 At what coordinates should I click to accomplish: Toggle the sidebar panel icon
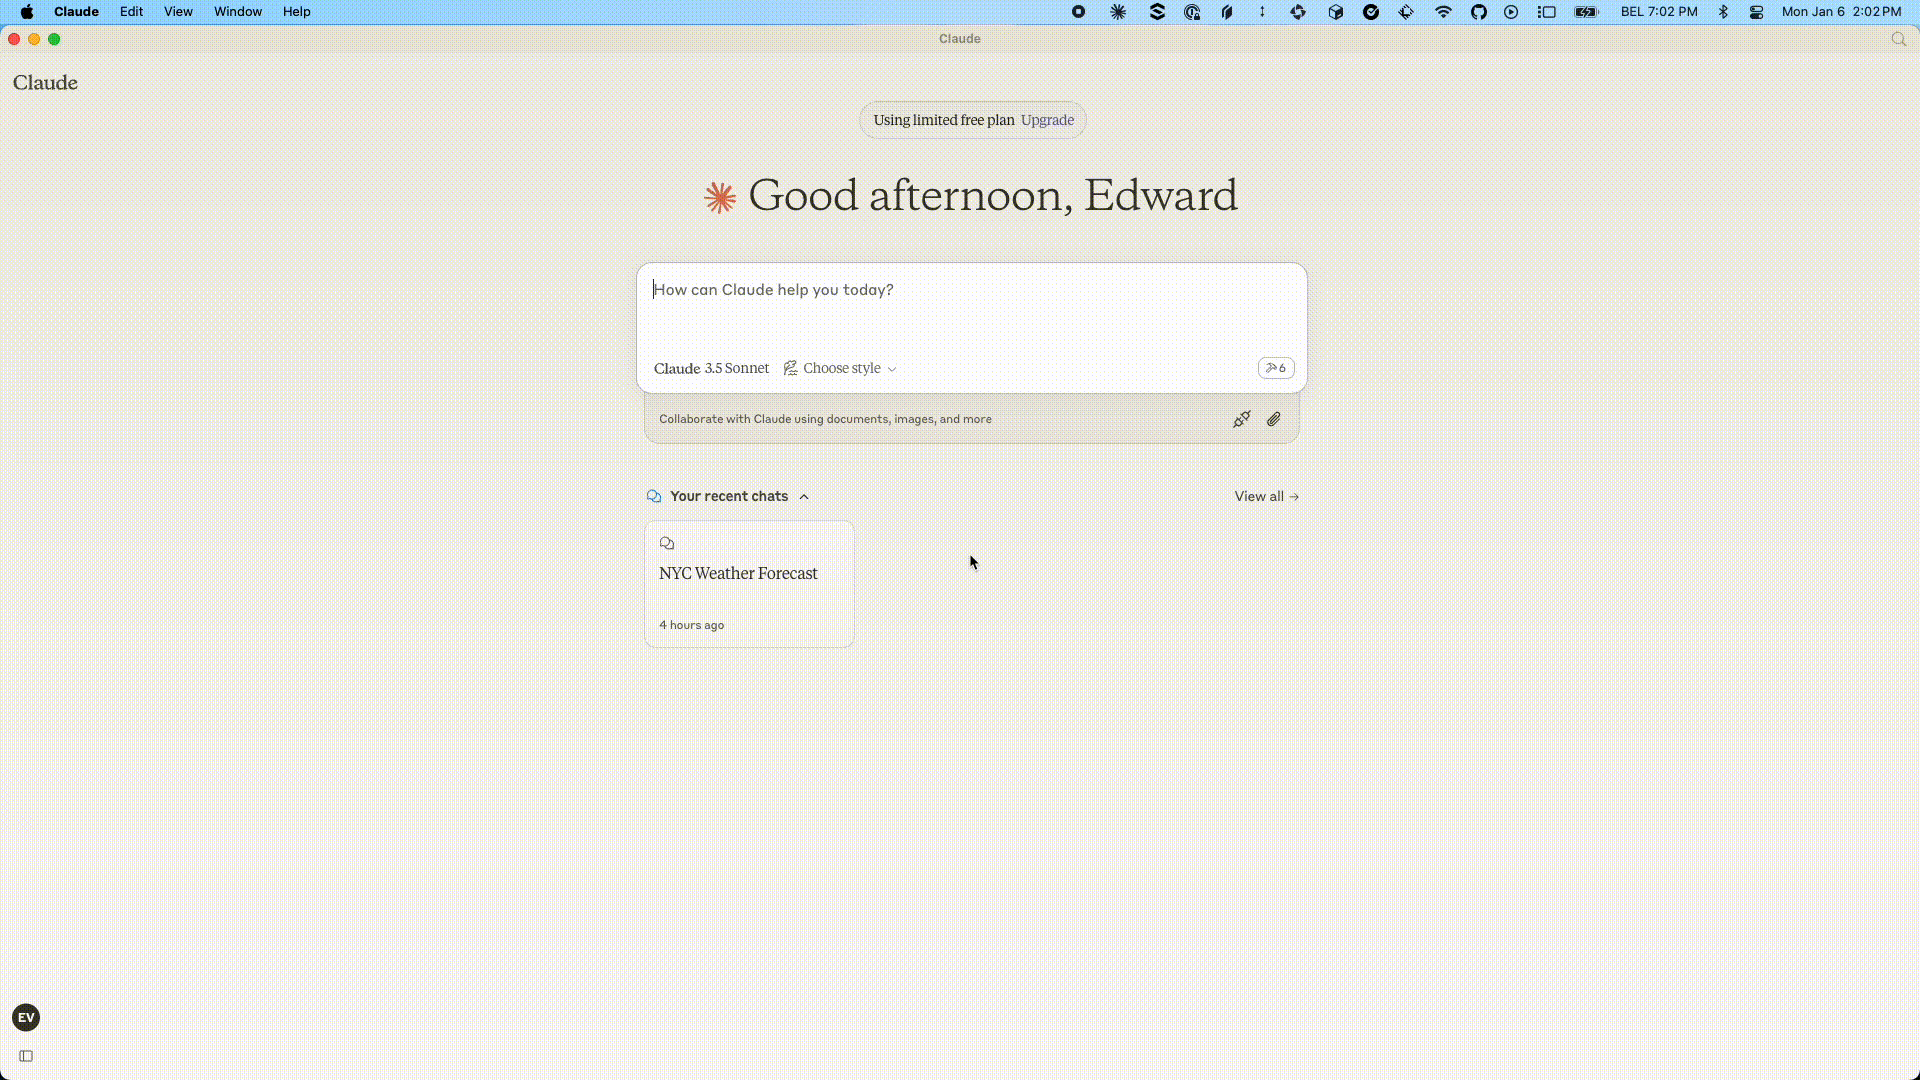pos(26,1056)
